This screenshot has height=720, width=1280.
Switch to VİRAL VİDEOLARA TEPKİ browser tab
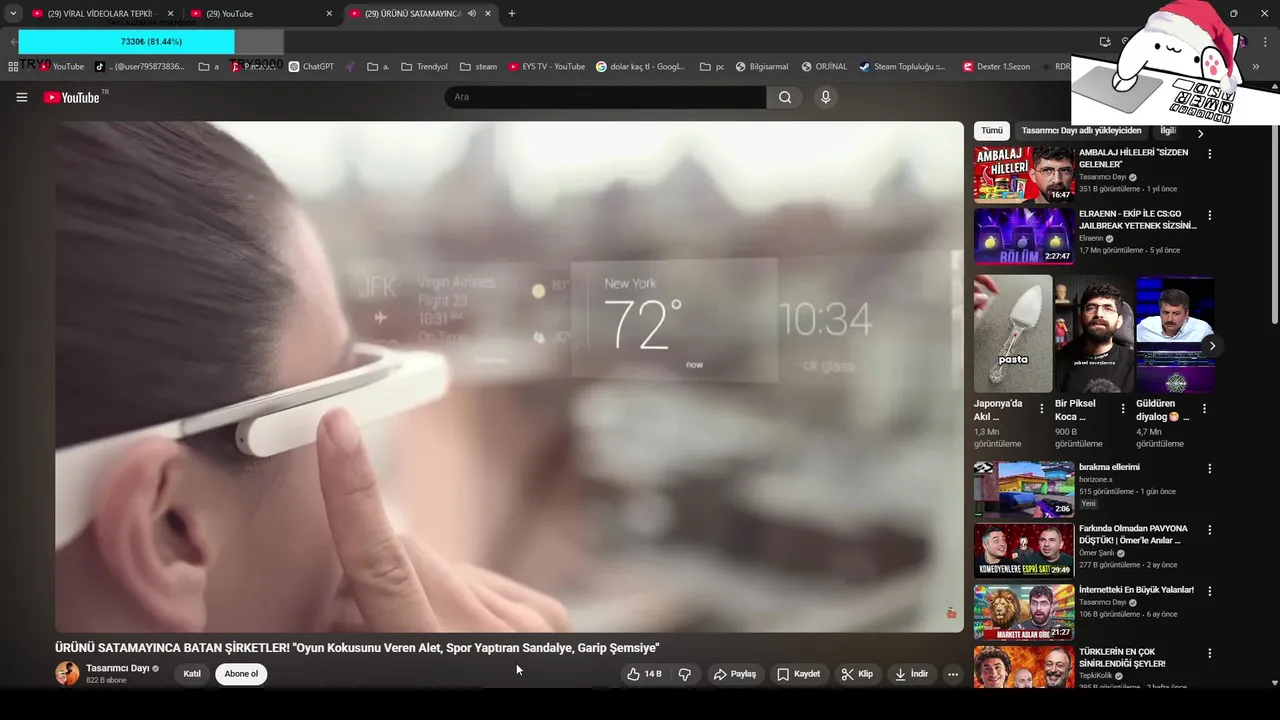coord(100,14)
